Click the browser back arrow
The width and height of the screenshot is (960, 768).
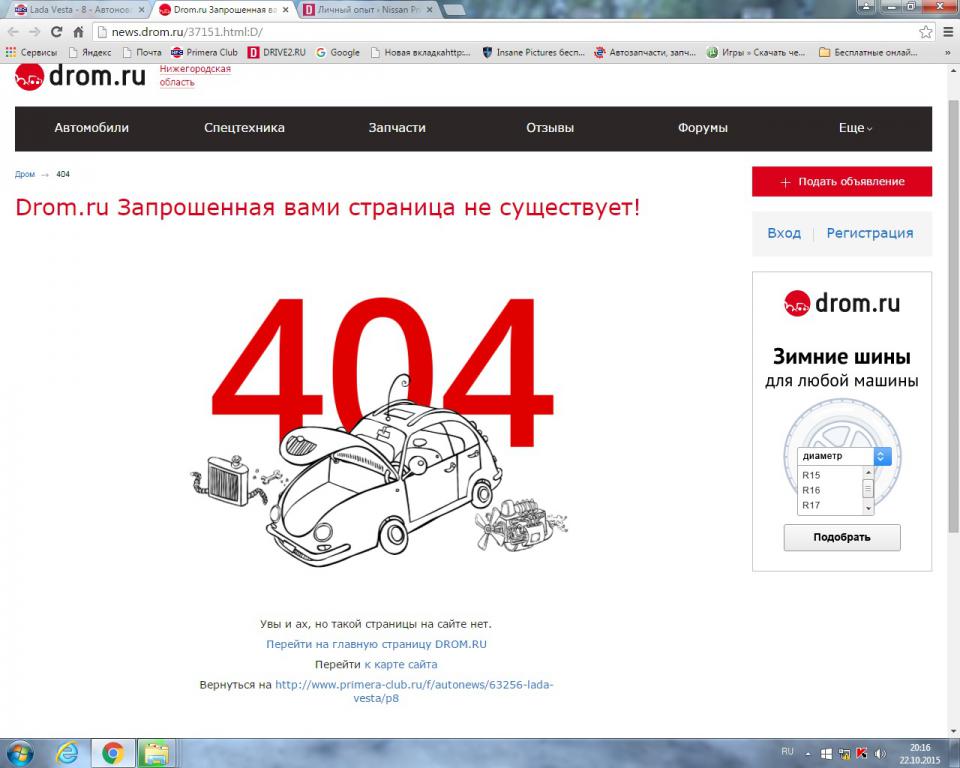[x=13, y=32]
